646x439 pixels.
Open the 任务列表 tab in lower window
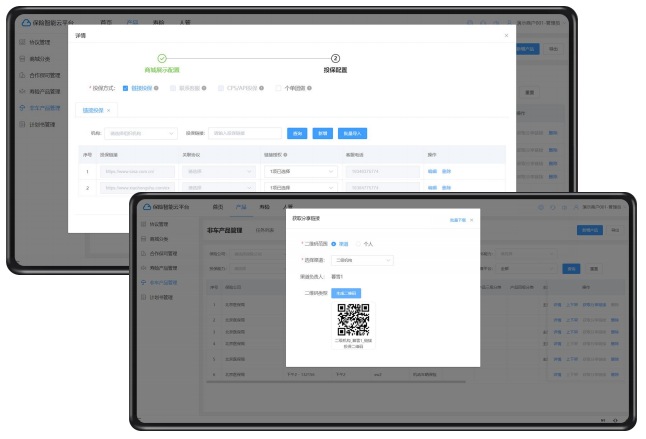pyautogui.click(x=264, y=230)
